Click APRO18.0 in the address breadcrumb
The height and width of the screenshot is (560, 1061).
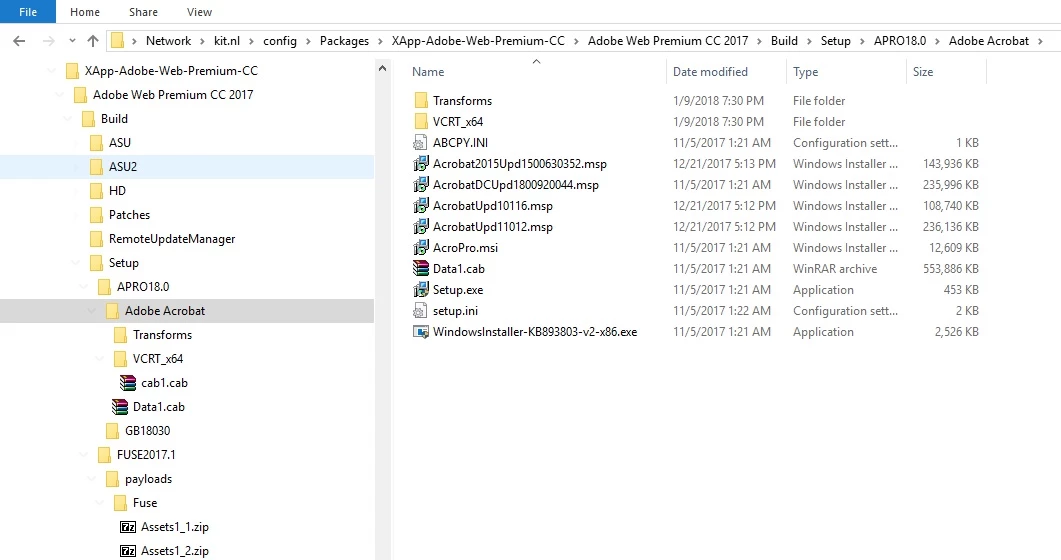[900, 41]
